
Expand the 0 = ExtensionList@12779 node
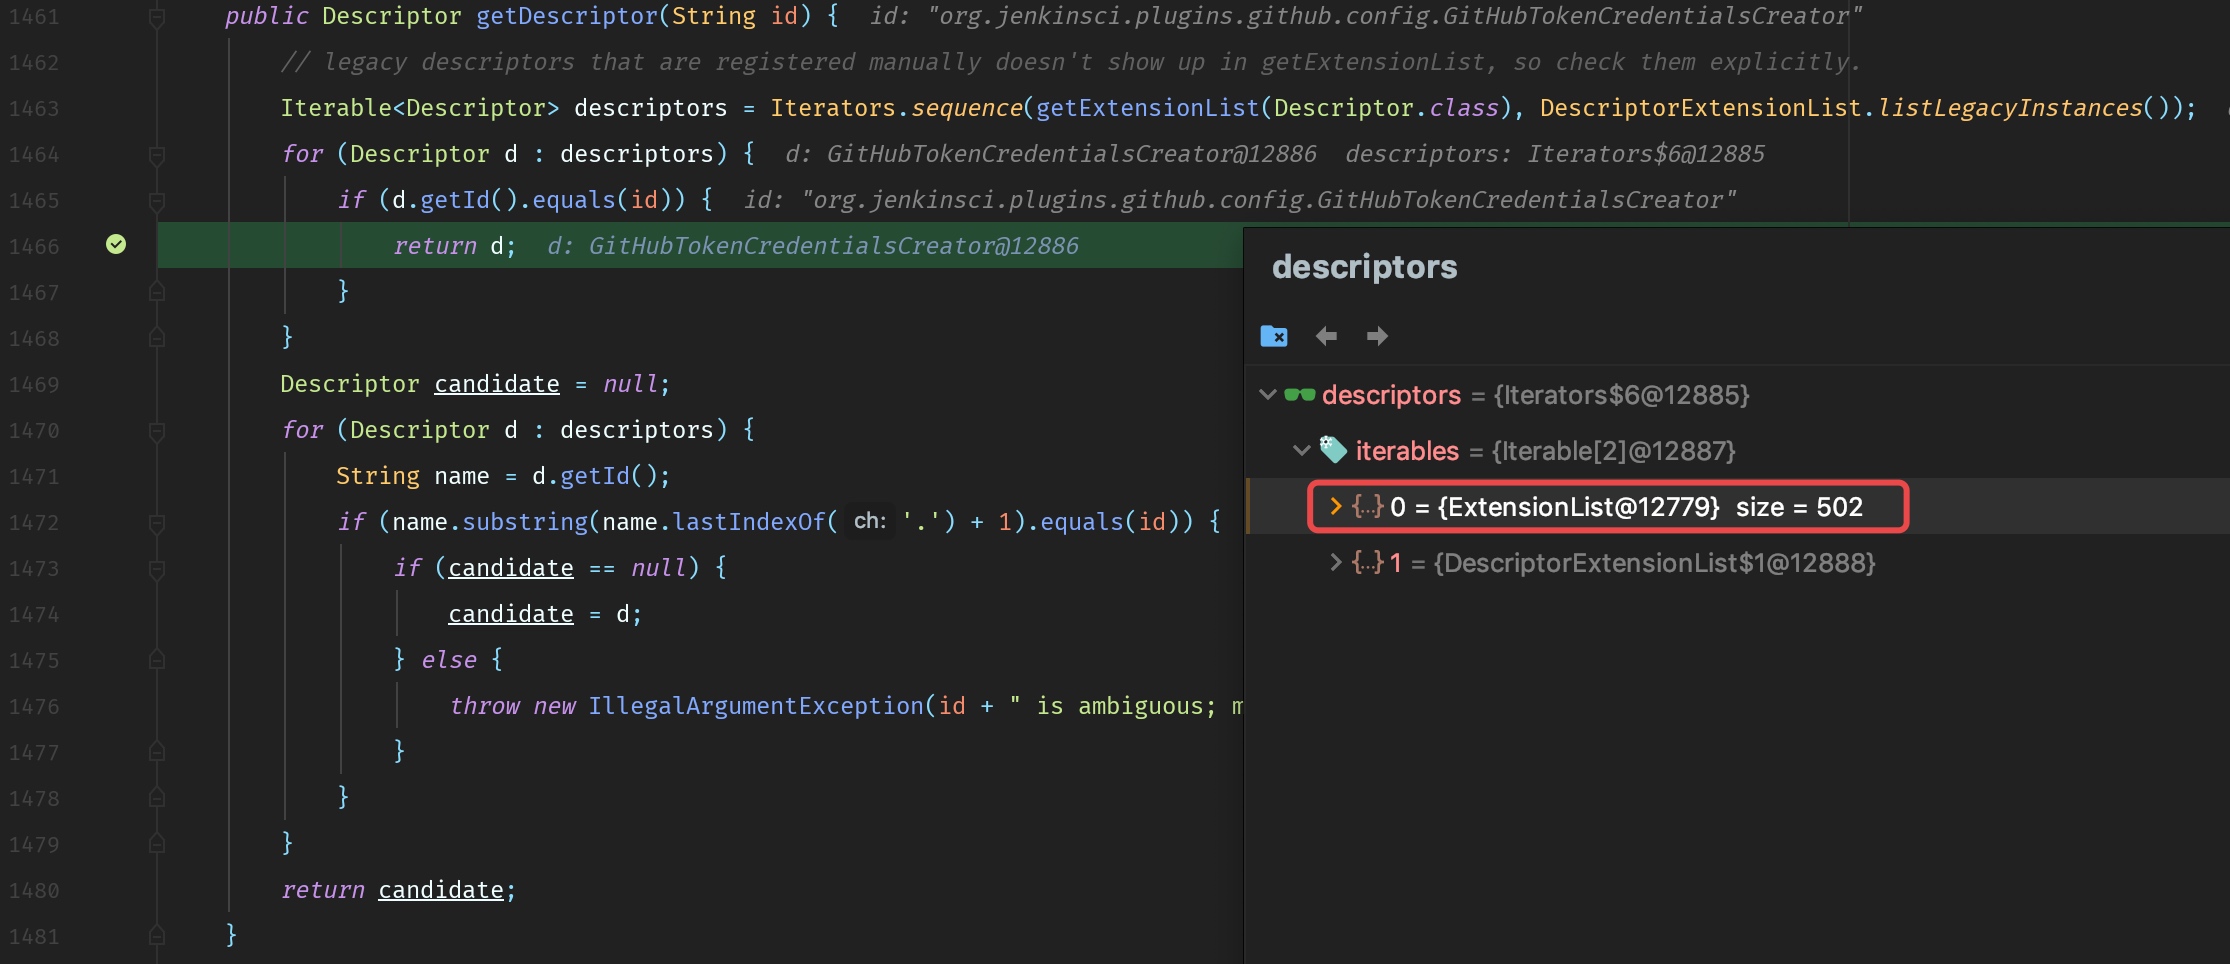coord(1335,506)
